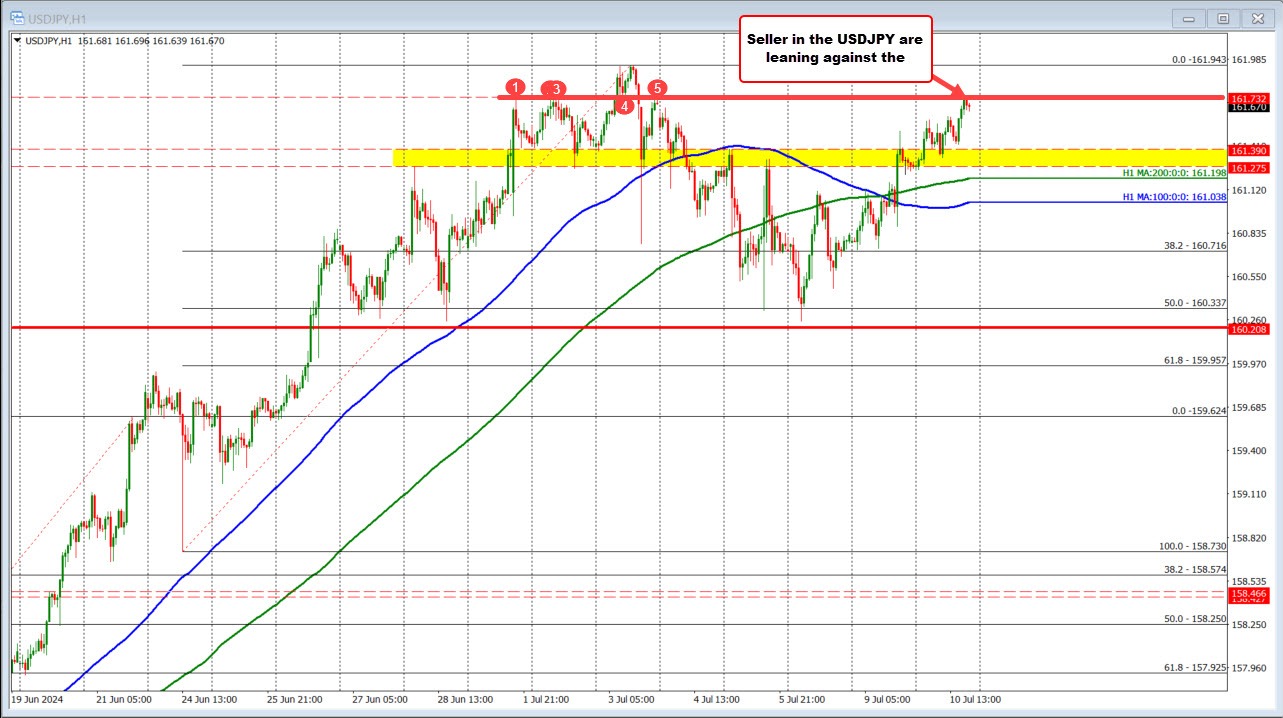This screenshot has height=718, width=1283.
Task: Select the 161.732 red price tag on axis
Action: coord(1249,98)
